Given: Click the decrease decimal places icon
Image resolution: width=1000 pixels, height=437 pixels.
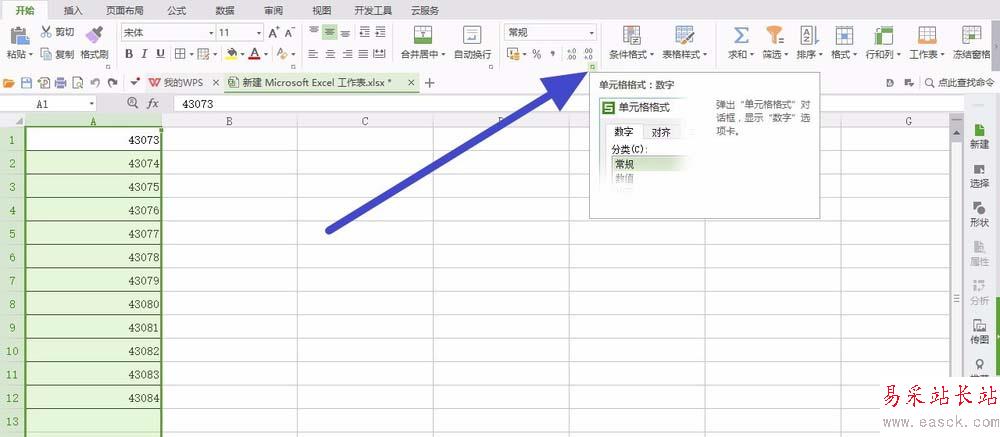Looking at the screenshot, I should 589,54.
